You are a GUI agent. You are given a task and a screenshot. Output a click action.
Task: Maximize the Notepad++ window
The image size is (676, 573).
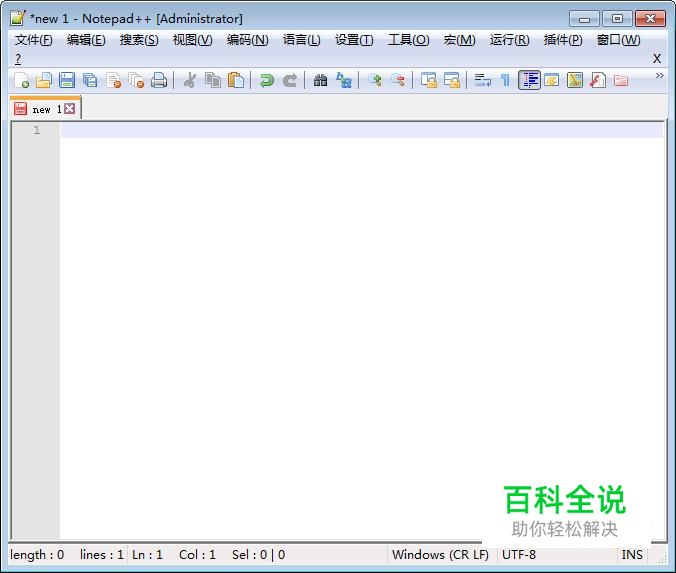[x=617, y=19]
